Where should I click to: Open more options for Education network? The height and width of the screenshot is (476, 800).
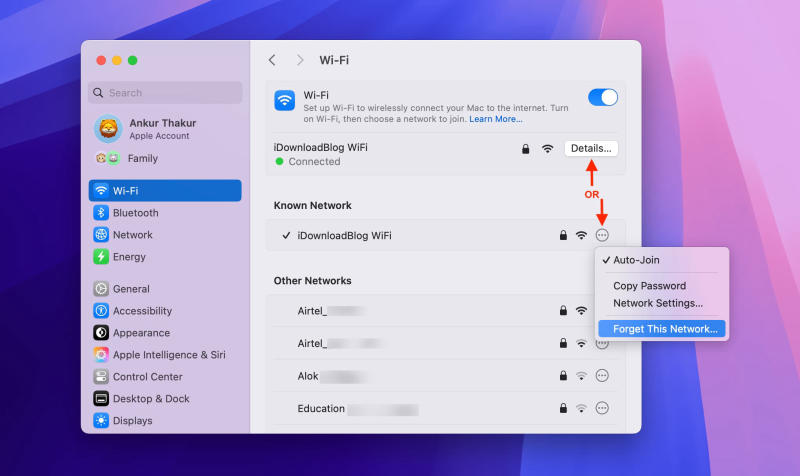tap(602, 408)
